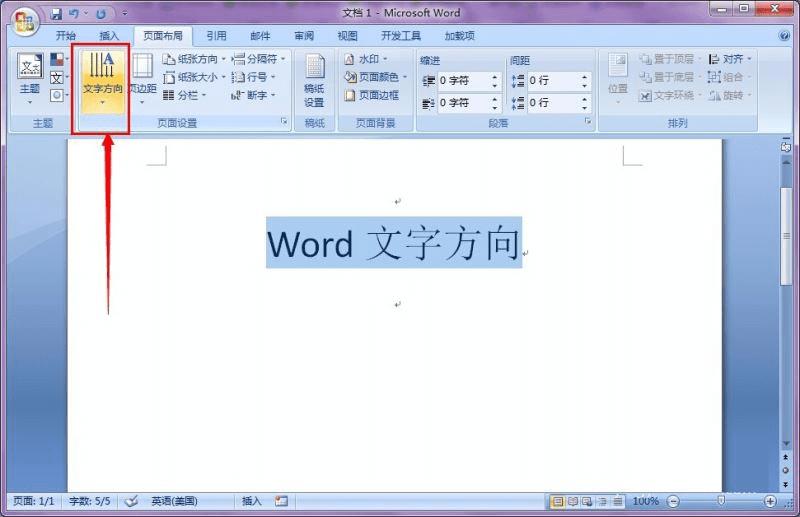This screenshot has width=800, height=517.
Task: Open the 页面颜色 page color dropdown
Action: (376, 77)
